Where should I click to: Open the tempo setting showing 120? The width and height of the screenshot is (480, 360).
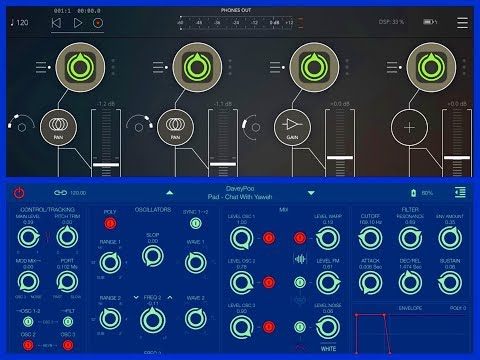[20, 23]
